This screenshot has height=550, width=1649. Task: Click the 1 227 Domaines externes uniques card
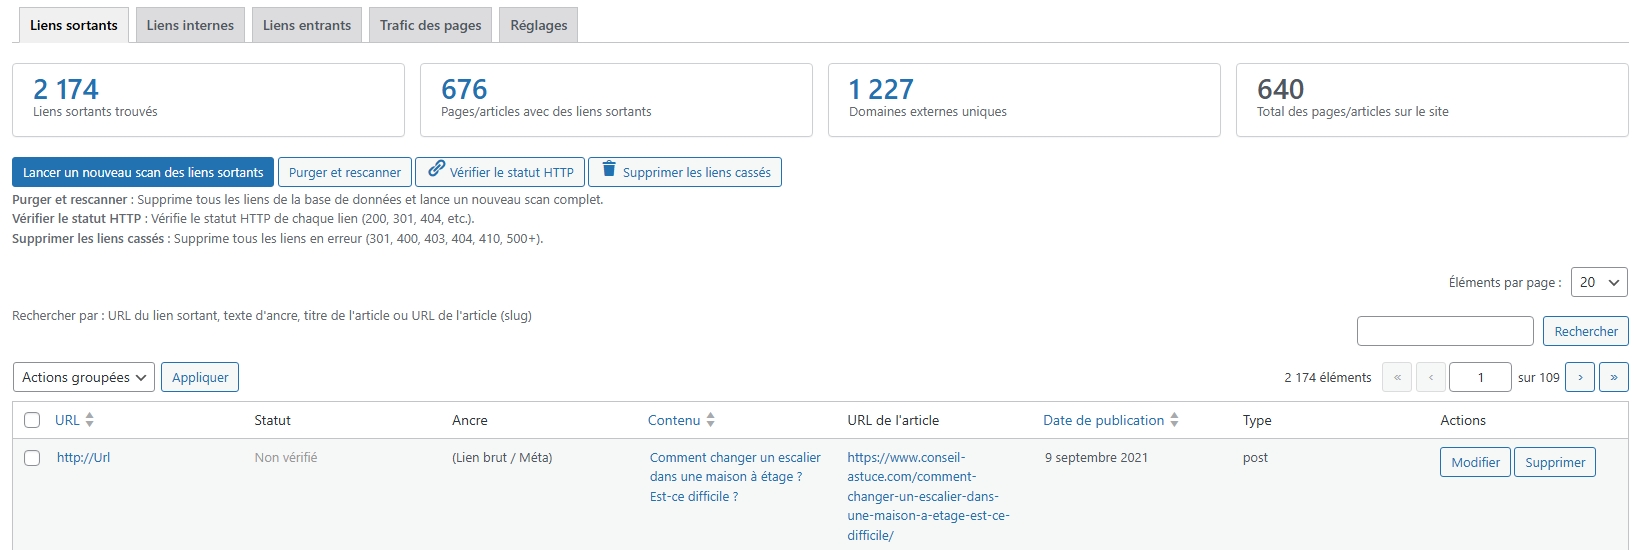pos(1024,100)
